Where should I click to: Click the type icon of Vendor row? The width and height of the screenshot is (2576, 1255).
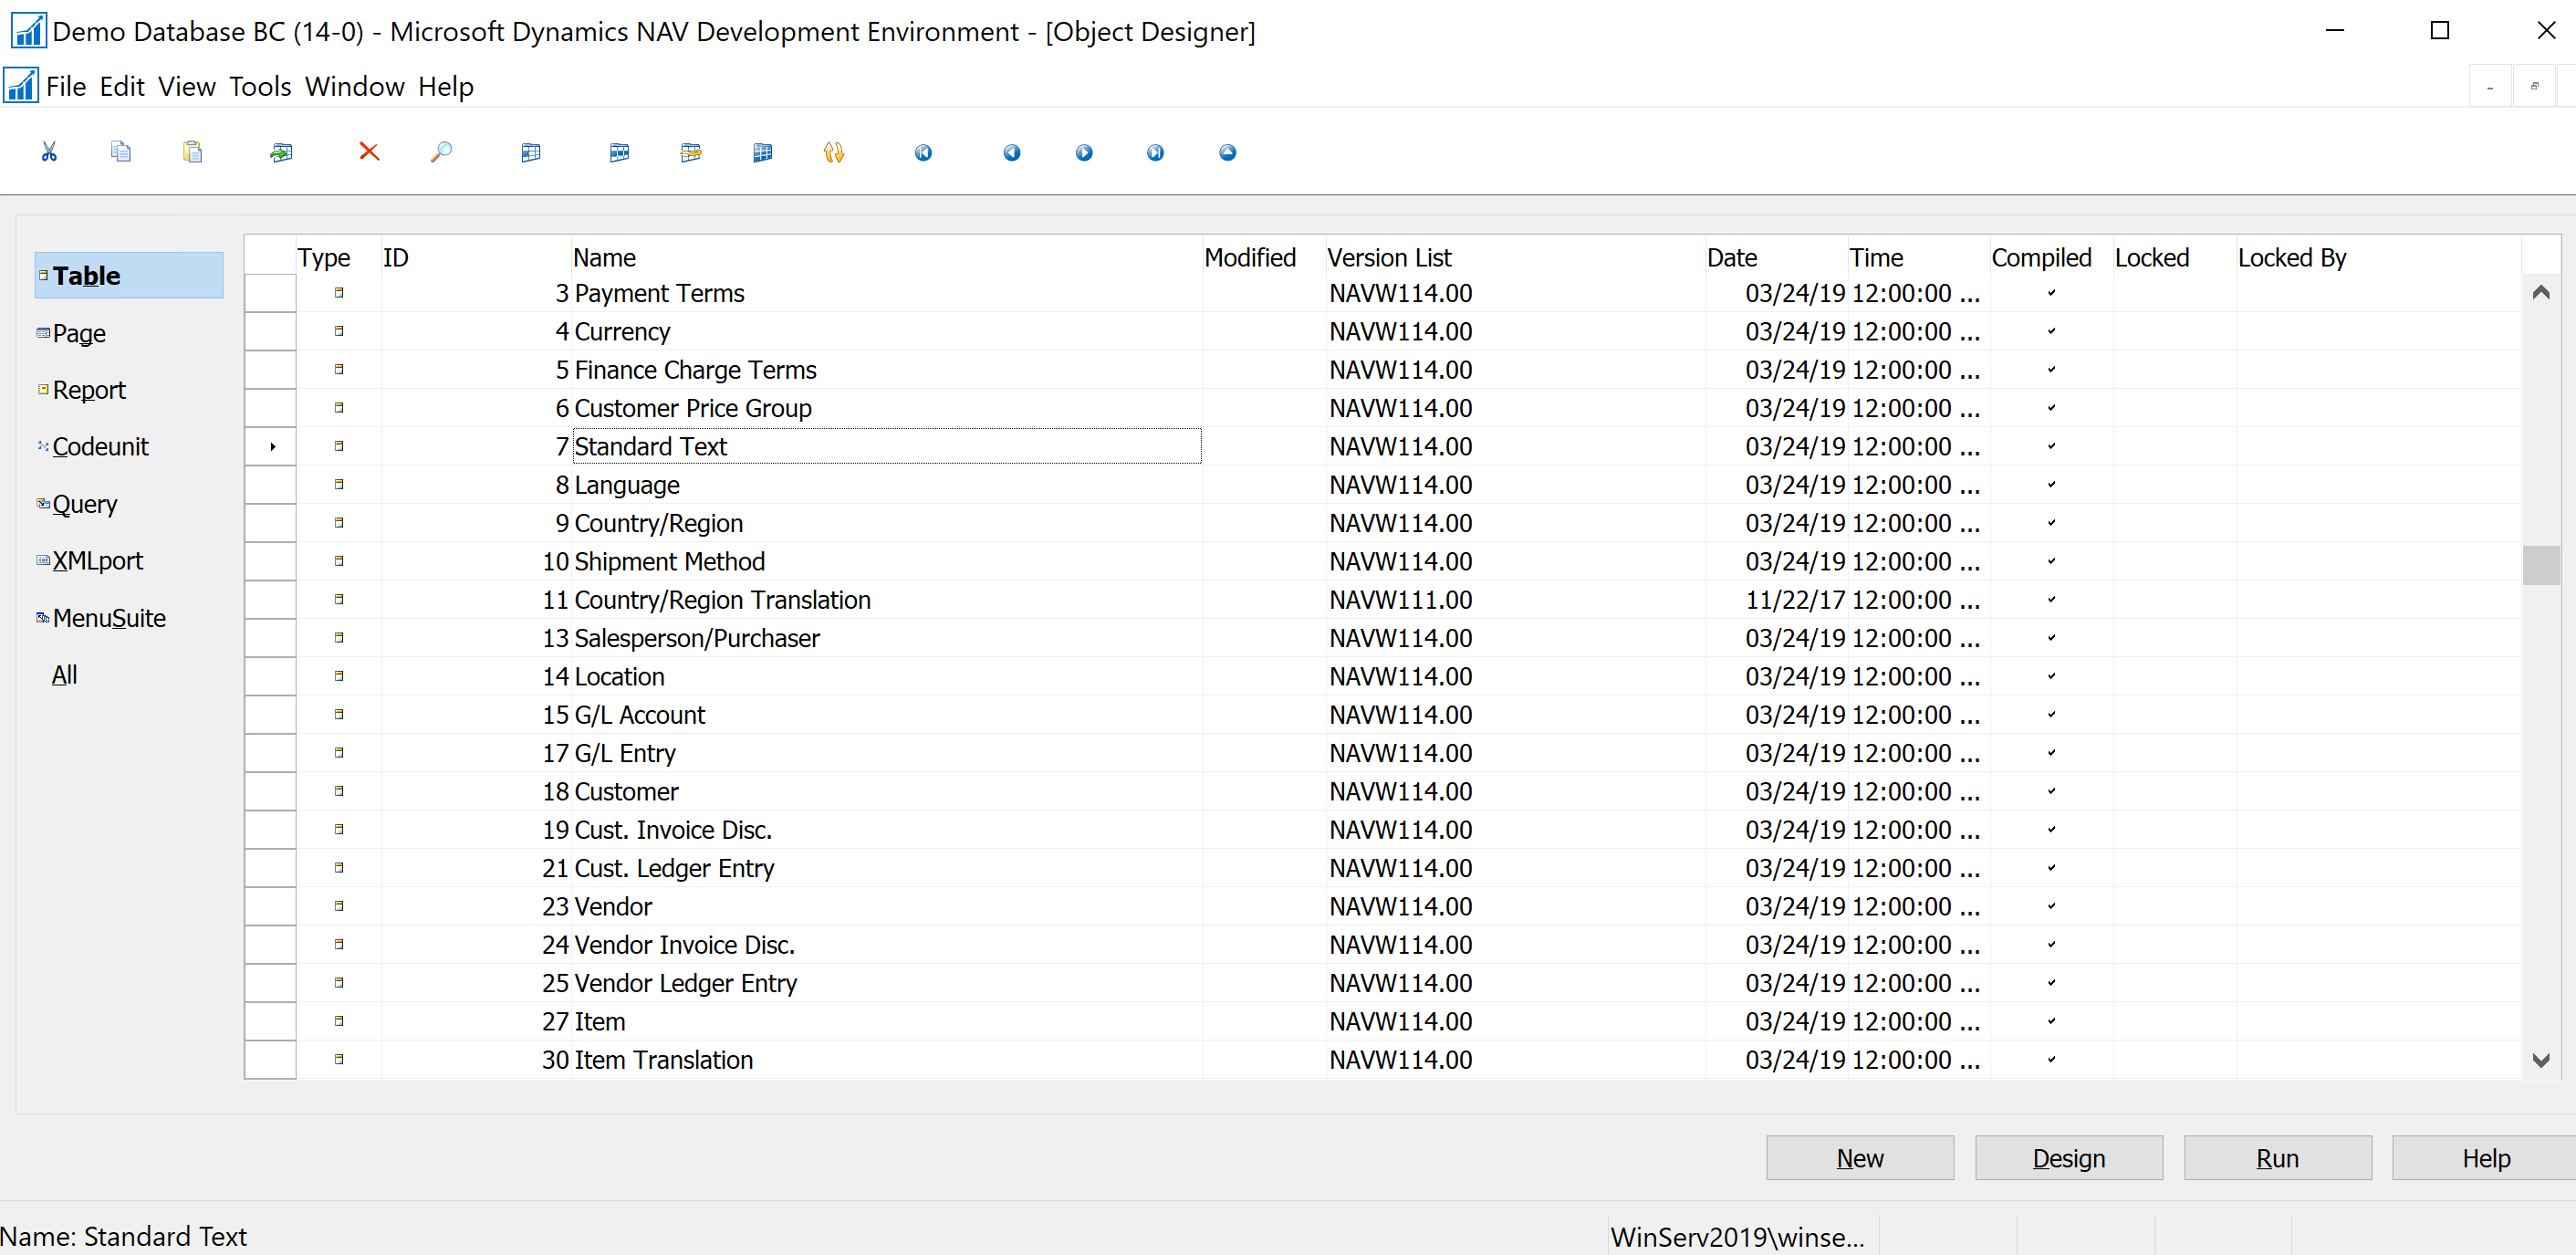click(339, 906)
